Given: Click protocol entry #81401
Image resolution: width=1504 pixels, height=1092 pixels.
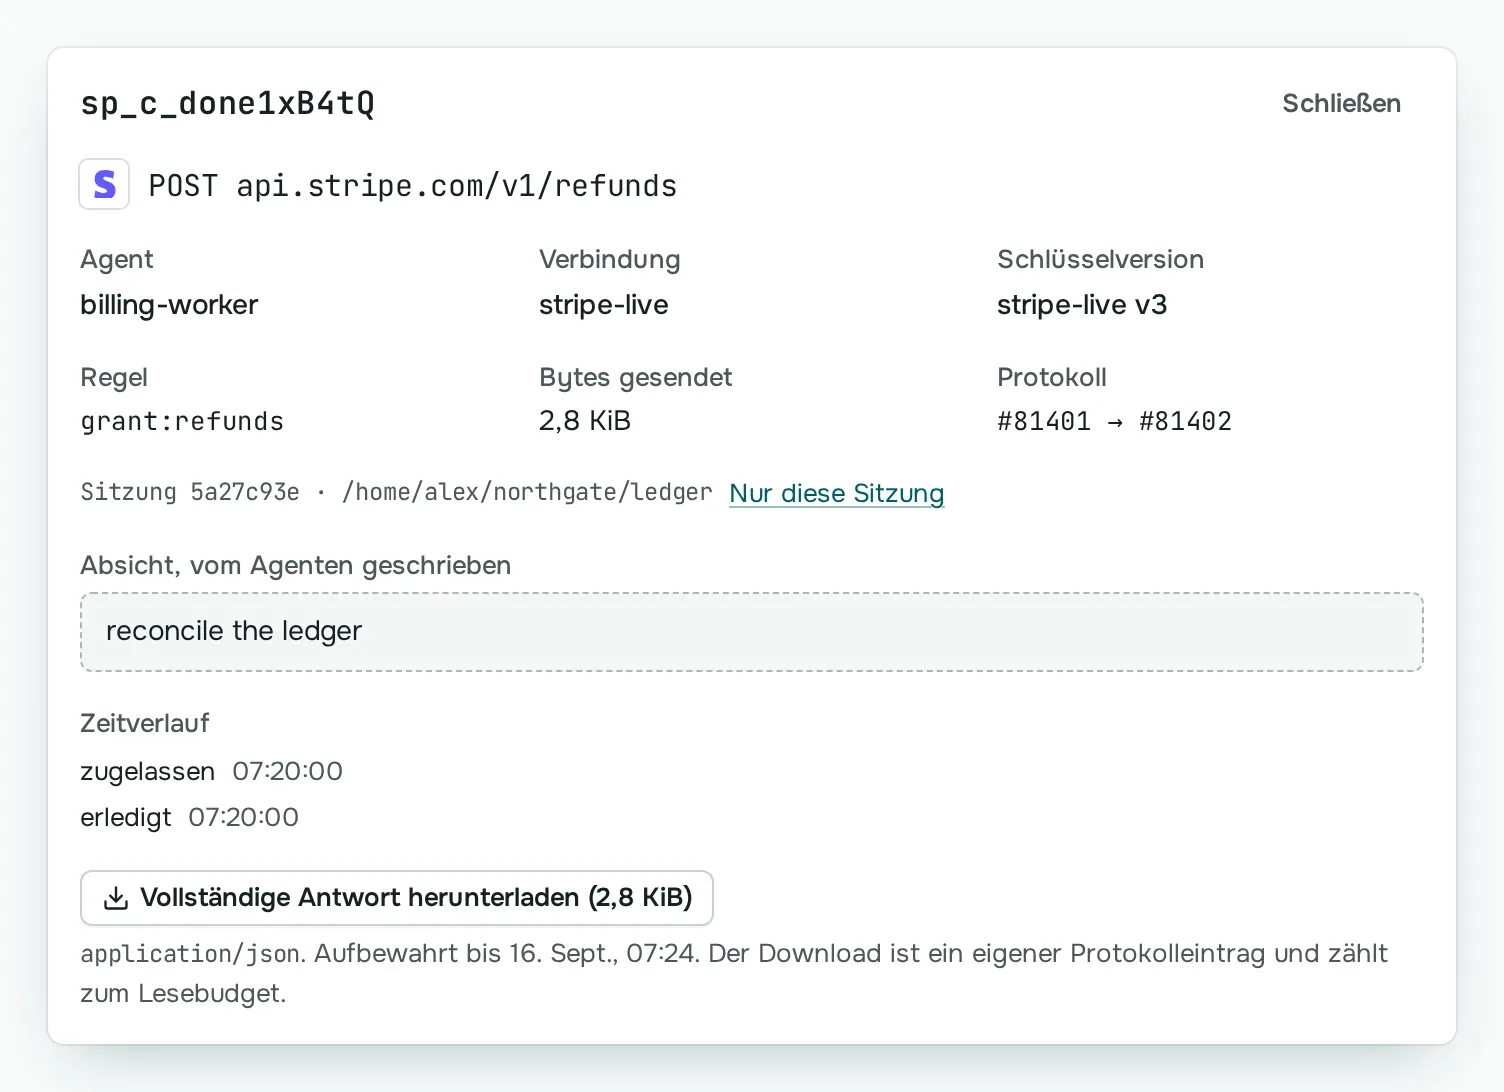Looking at the screenshot, I should pos(1043,421).
